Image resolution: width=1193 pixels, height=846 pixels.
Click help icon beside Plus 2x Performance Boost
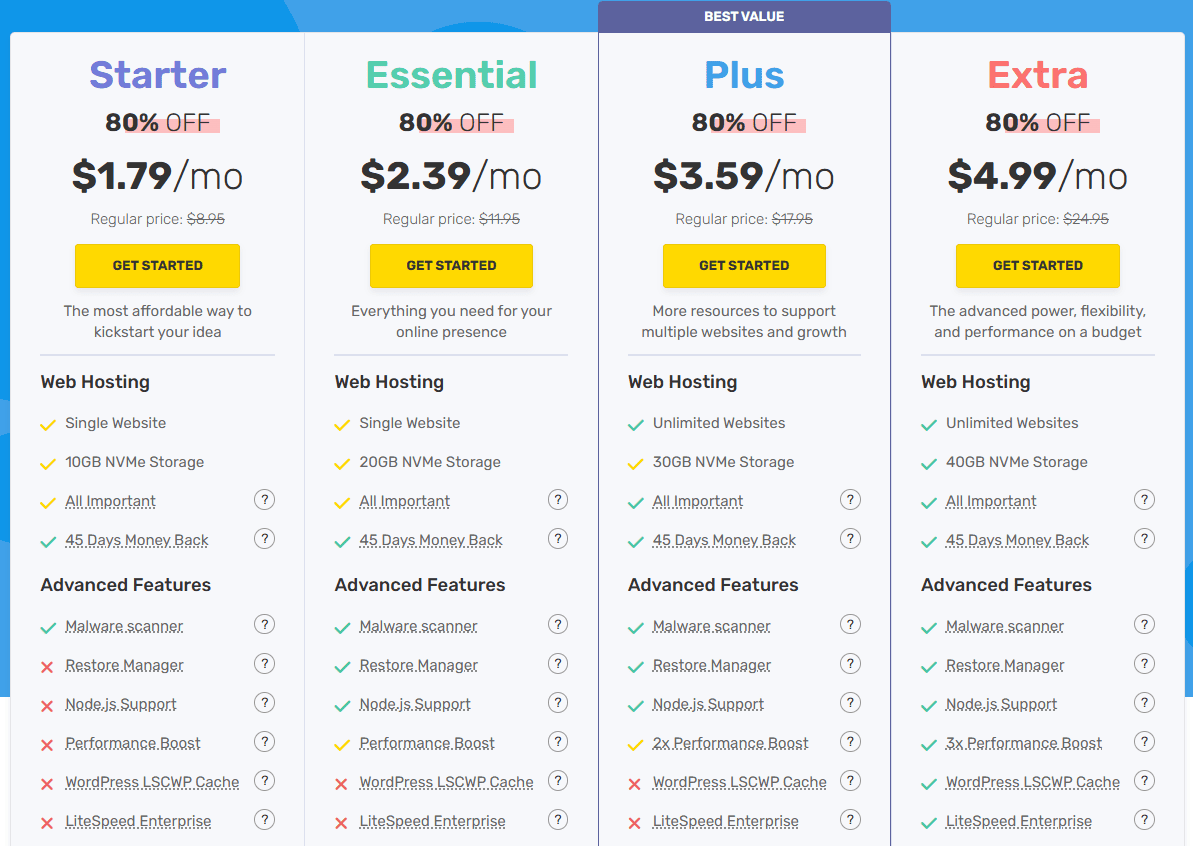pos(850,742)
